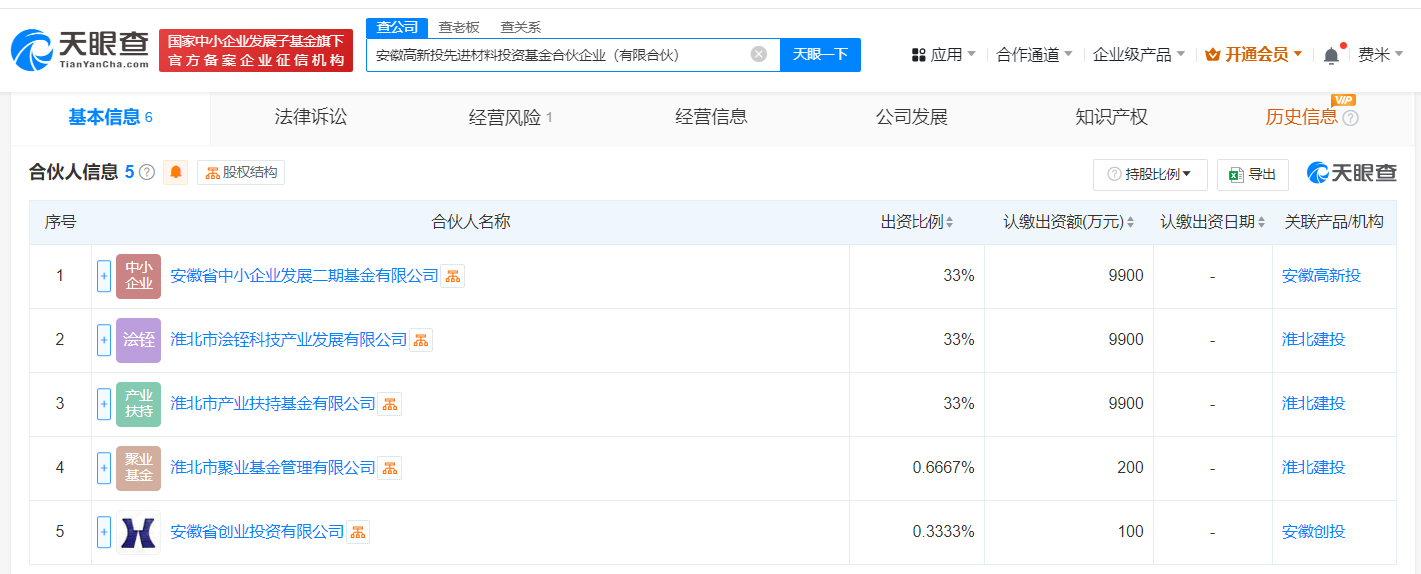Switch to 查公司 search tab
This screenshot has height=574, width=1421.
396,27
